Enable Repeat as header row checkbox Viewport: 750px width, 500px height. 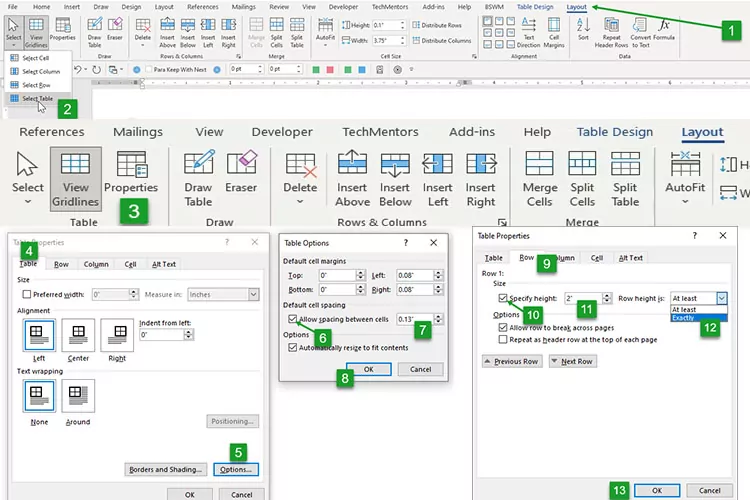click(502, 340)
